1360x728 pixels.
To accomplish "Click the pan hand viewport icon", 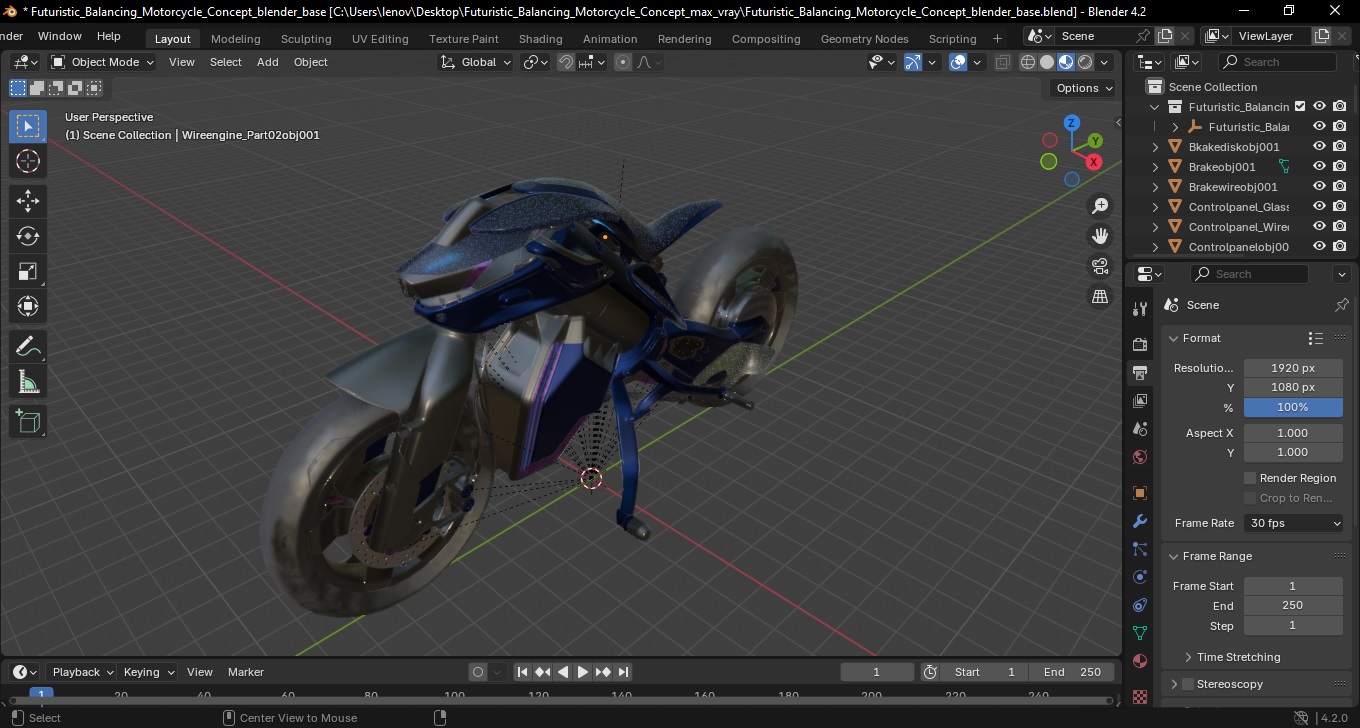I will tap(1100, 236).
